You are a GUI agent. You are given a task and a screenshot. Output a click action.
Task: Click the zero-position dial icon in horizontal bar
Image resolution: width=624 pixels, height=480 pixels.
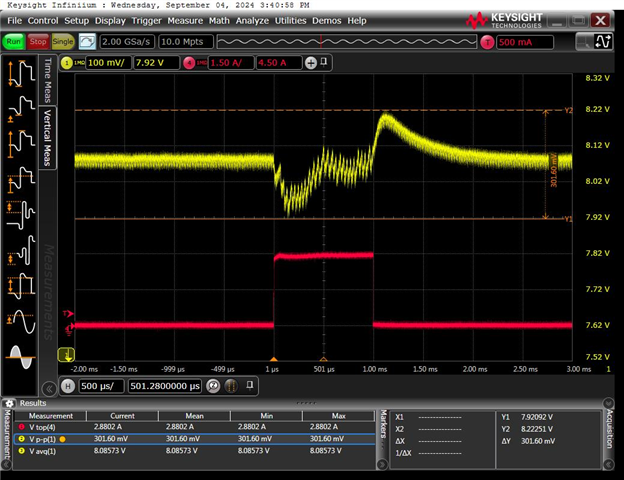214,386
